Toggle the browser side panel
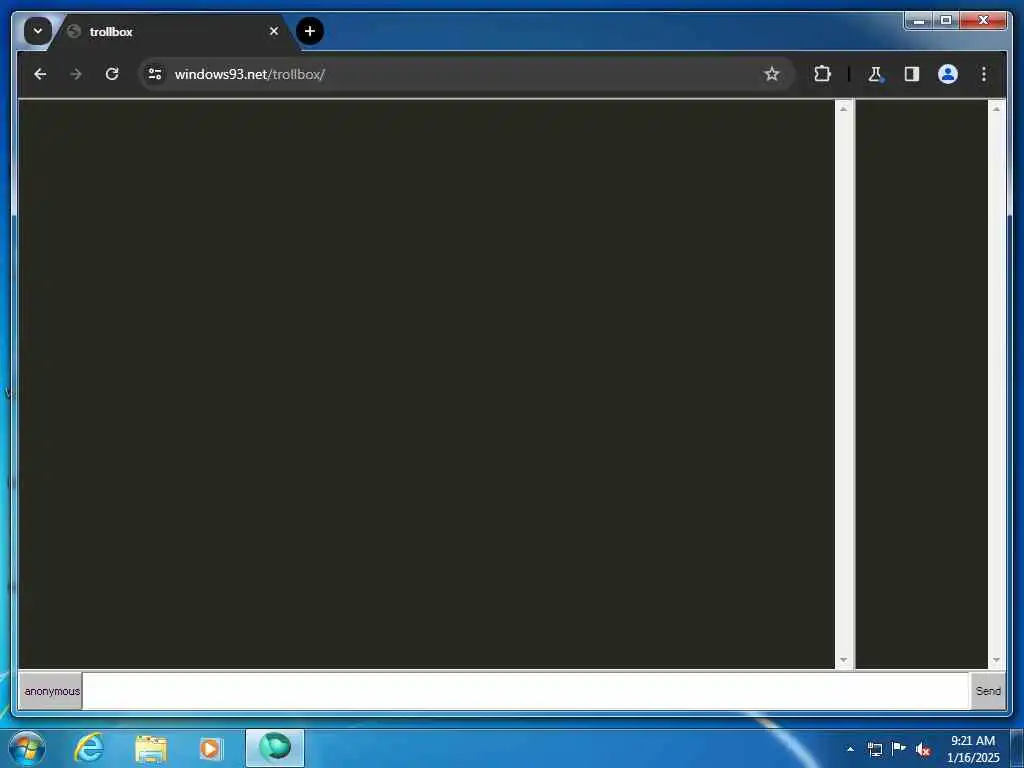1024x768 pixels. pyautogui.click(x=912, y=74)
